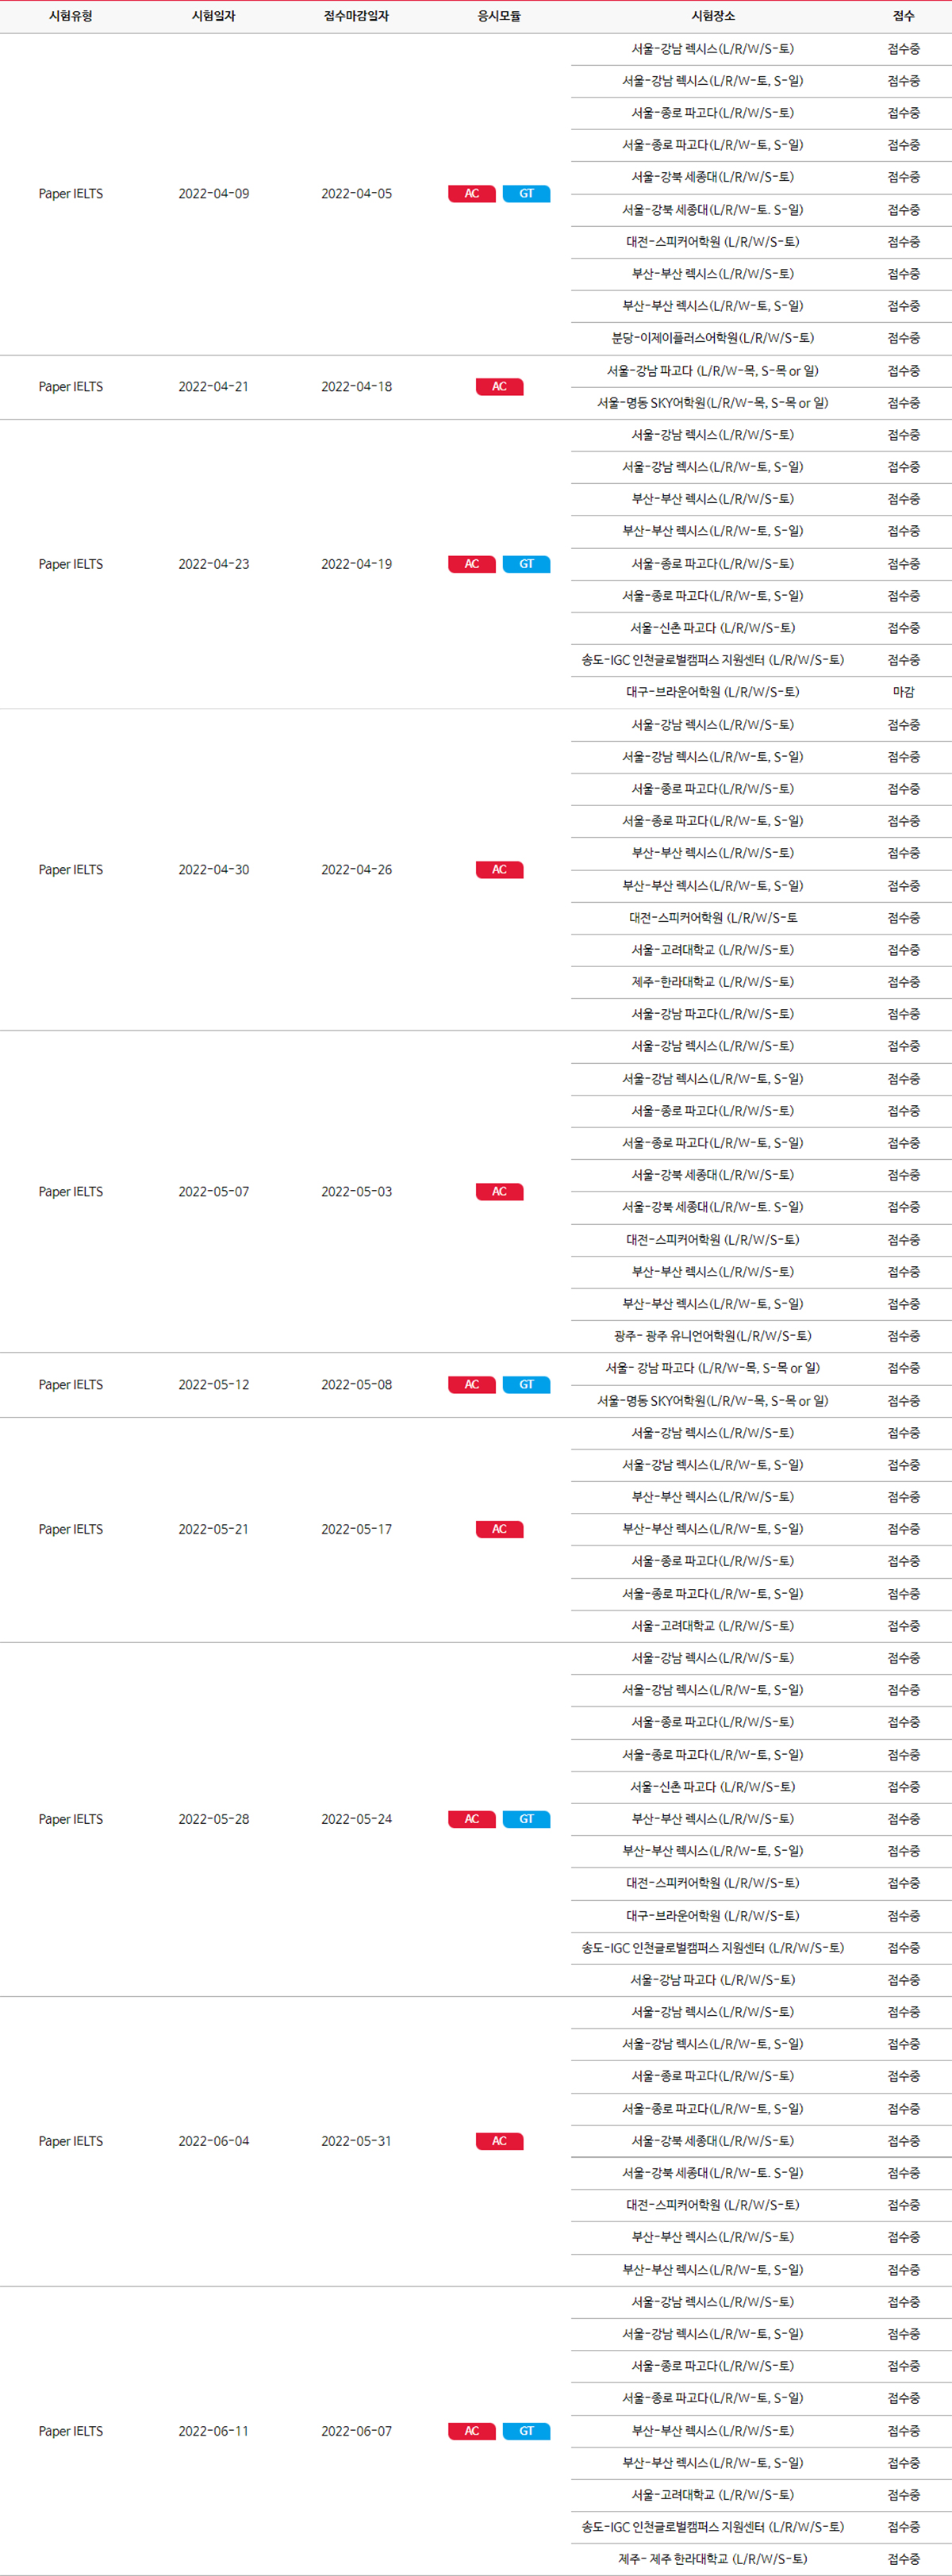Image resolution: width=952 pixels, height=2576 pixels.
Task: Select the 2022-06-11 exam date cell
Action: 213,2431
